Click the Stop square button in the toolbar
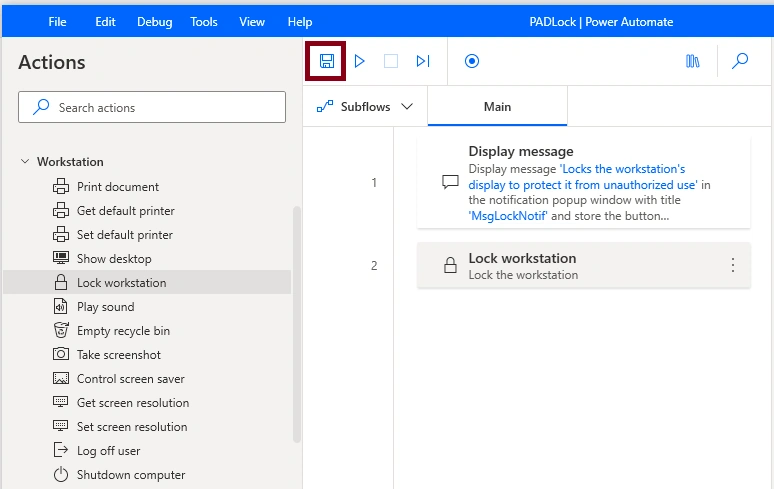The height and width of the screenshot is (489, 774). click(391, 61)
